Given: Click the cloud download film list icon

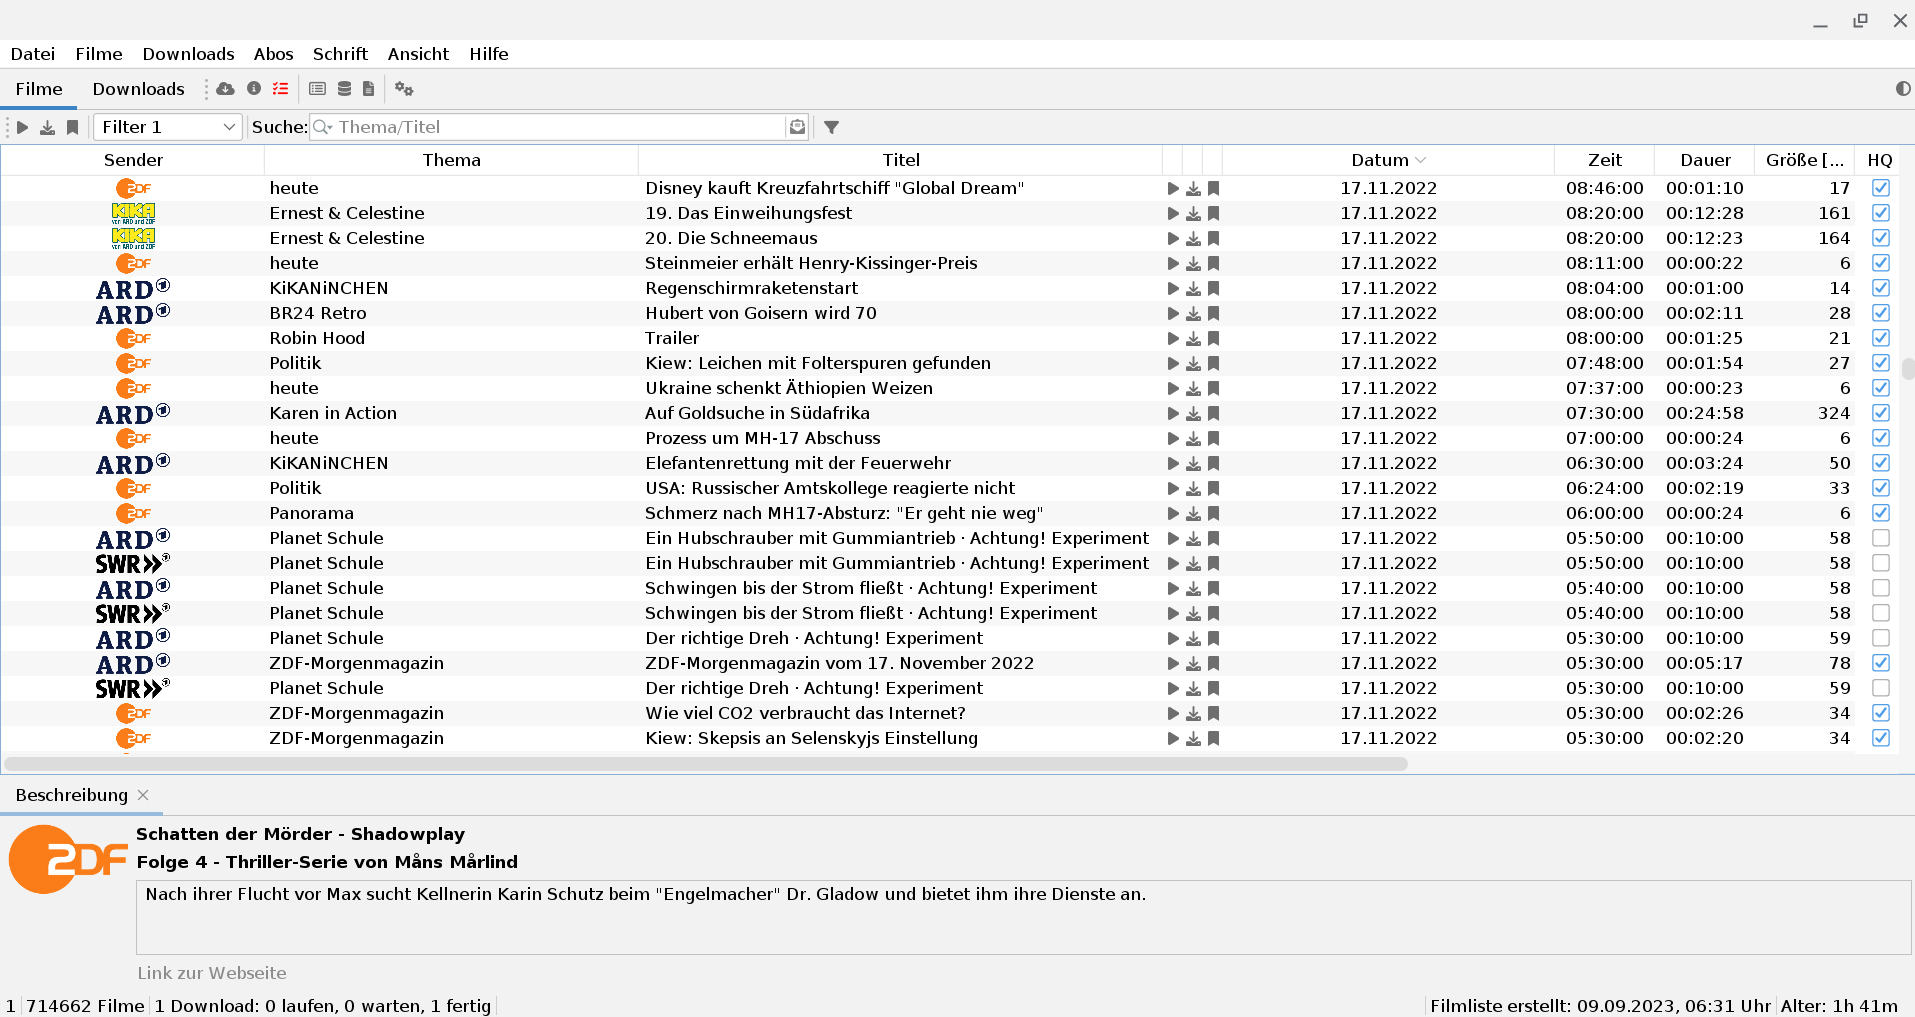Looking at the screenshot, I should [225, 89].
